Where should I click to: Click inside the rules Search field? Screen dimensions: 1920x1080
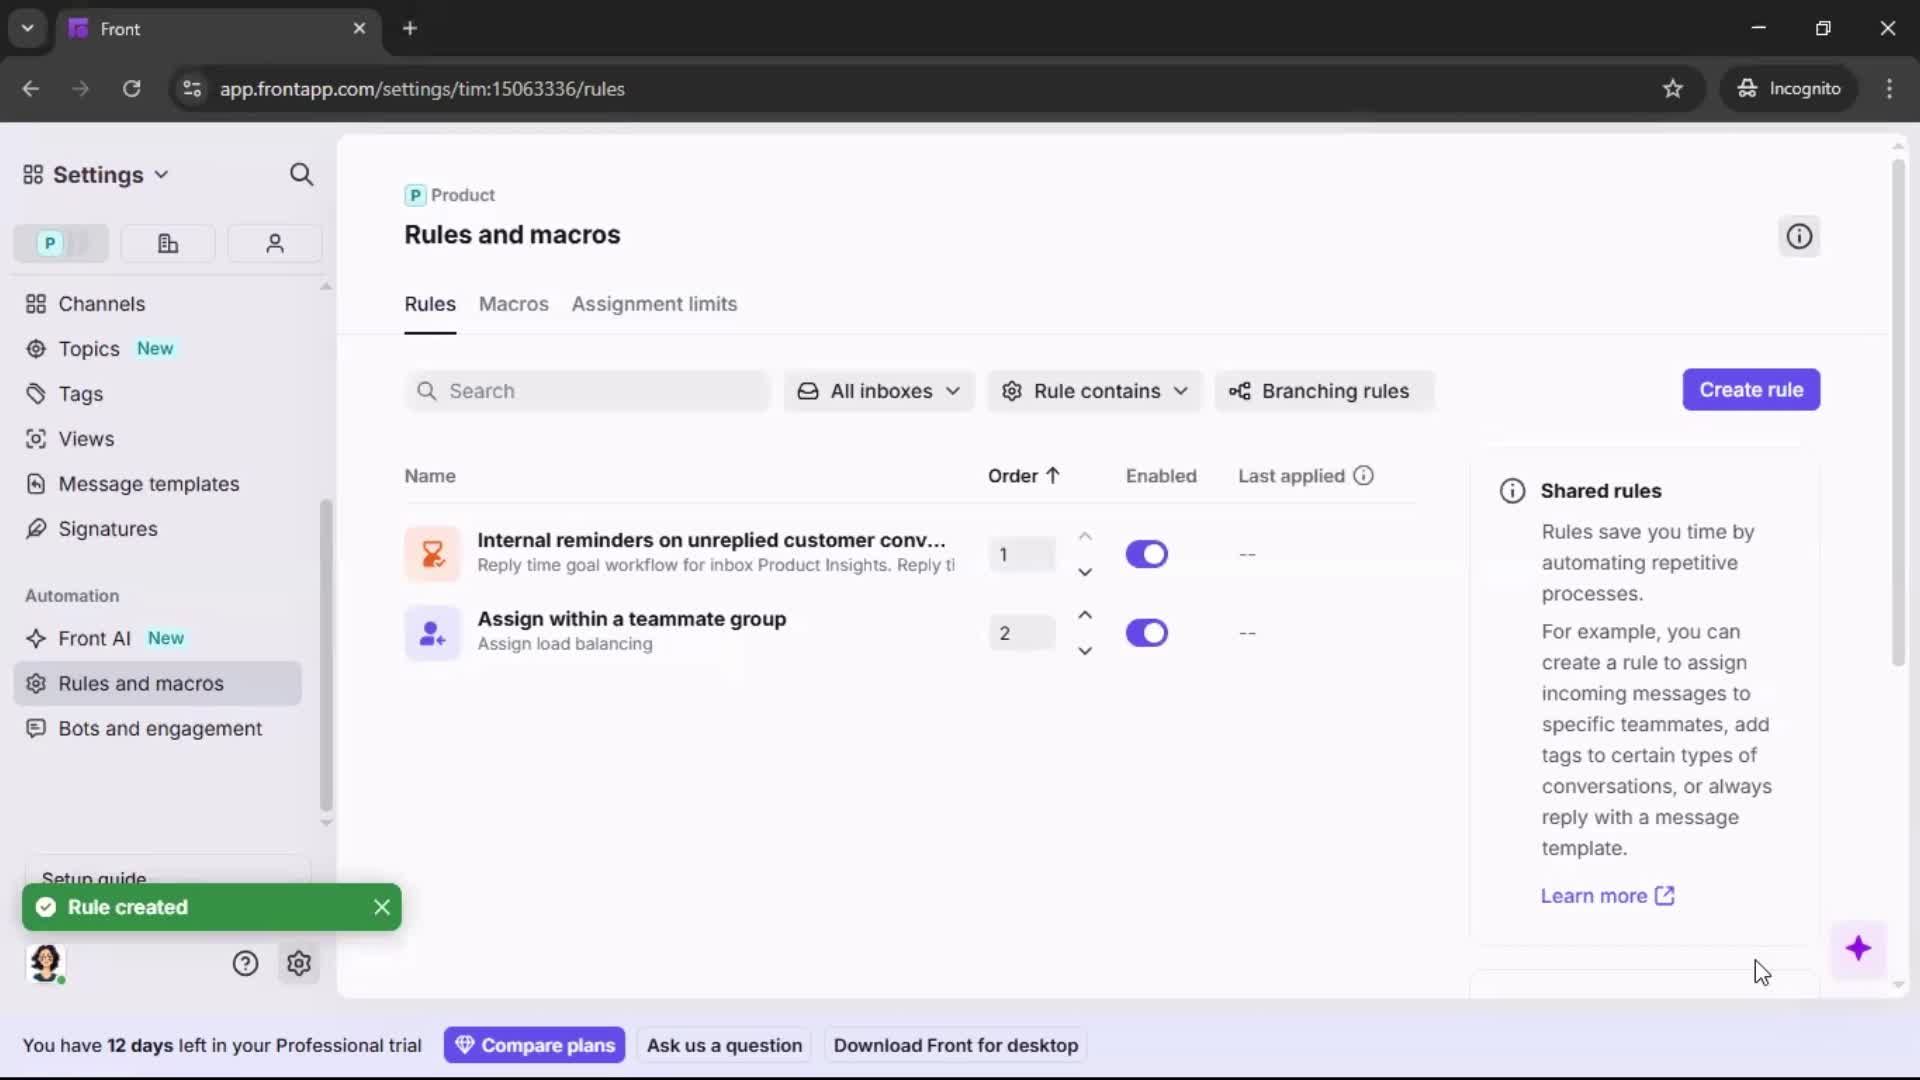586,391
